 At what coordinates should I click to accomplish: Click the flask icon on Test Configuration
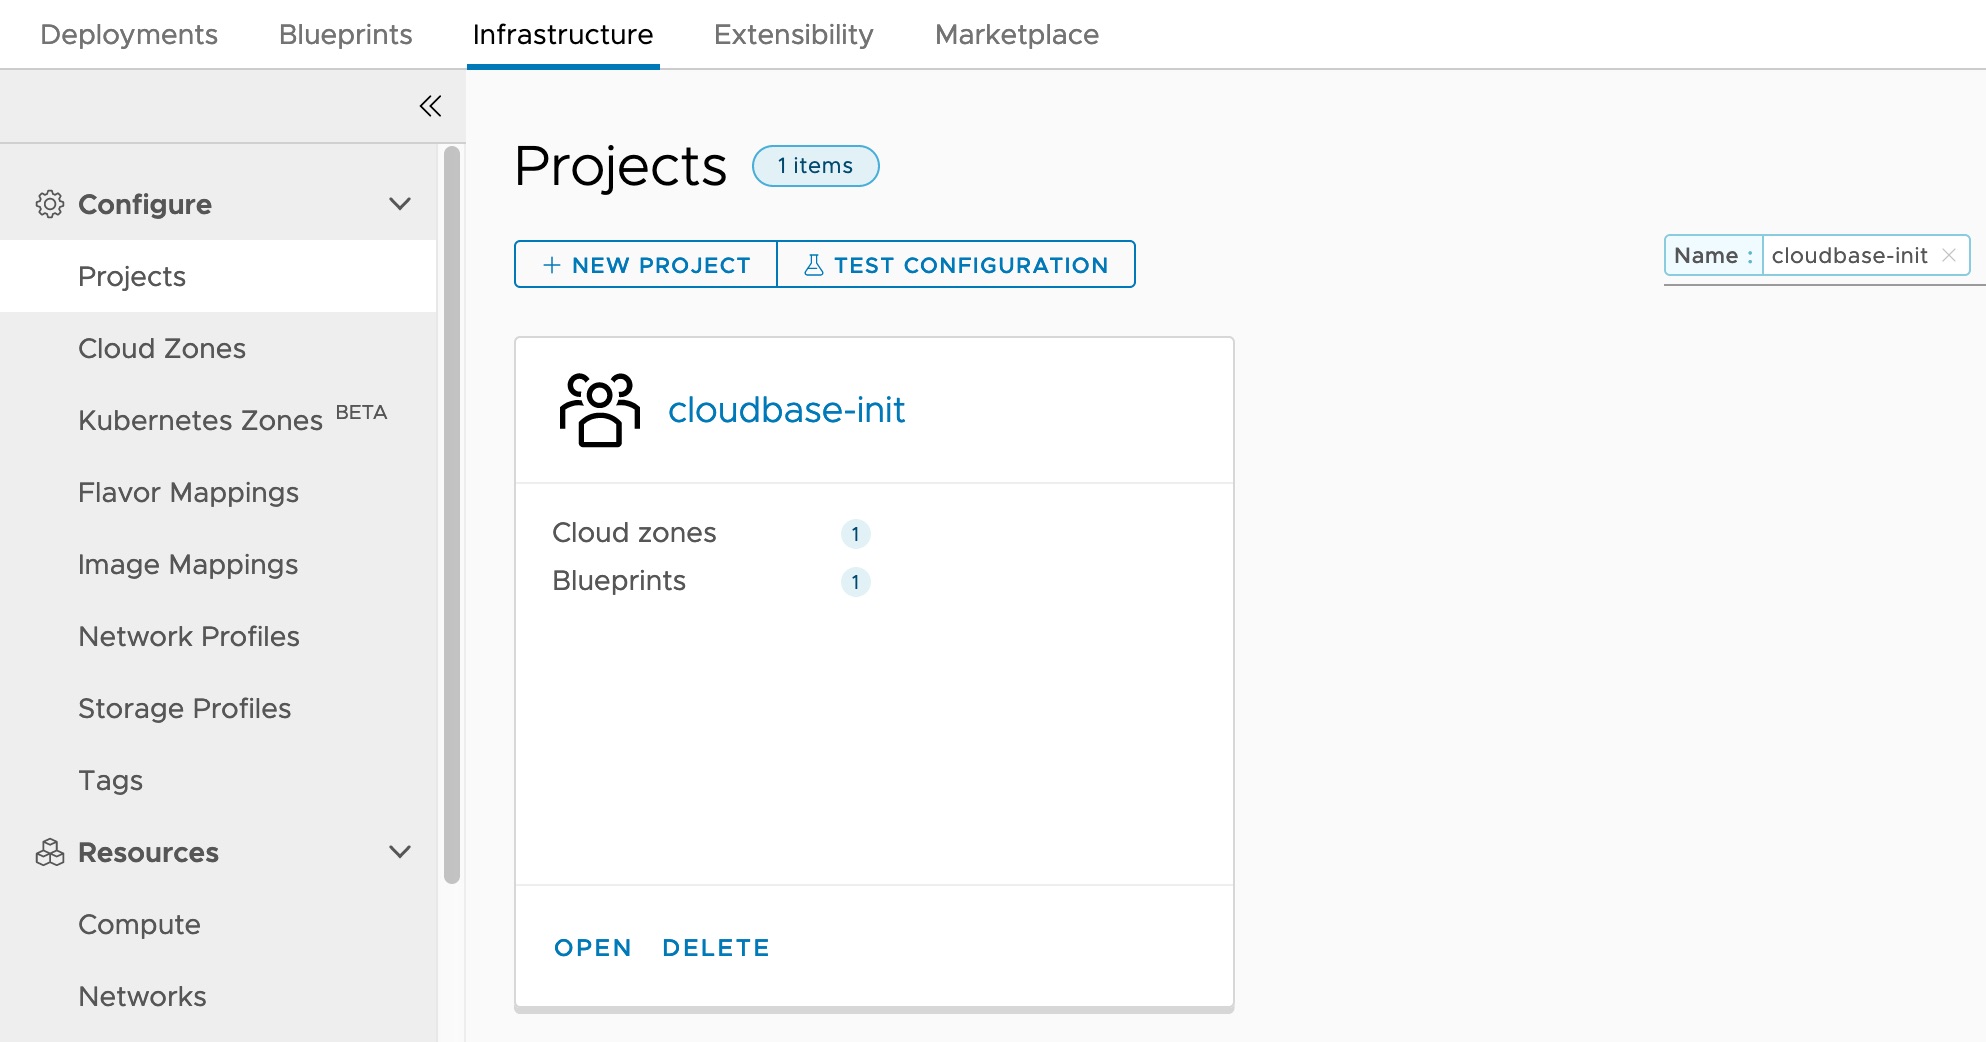pyautogui.click(x=814, y=264)
